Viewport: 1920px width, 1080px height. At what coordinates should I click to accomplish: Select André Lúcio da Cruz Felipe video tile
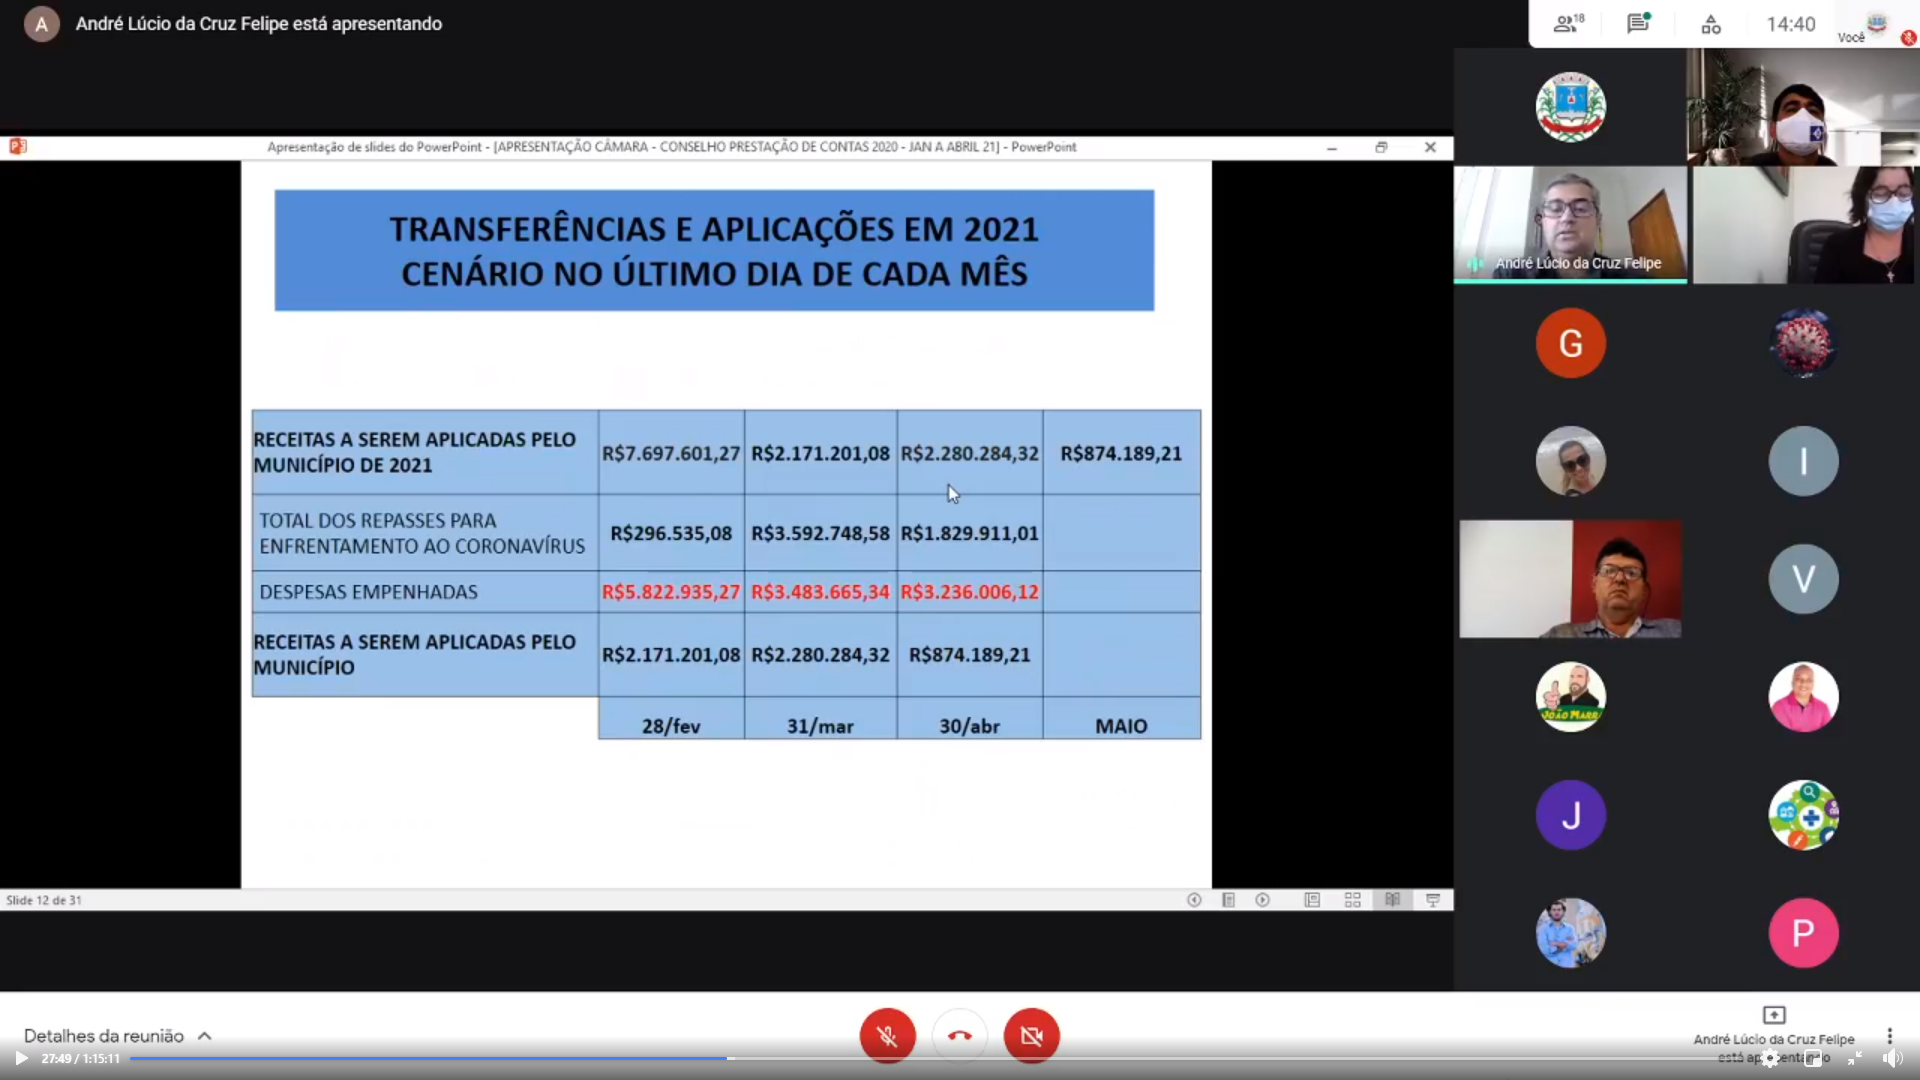coord(1570,225)
